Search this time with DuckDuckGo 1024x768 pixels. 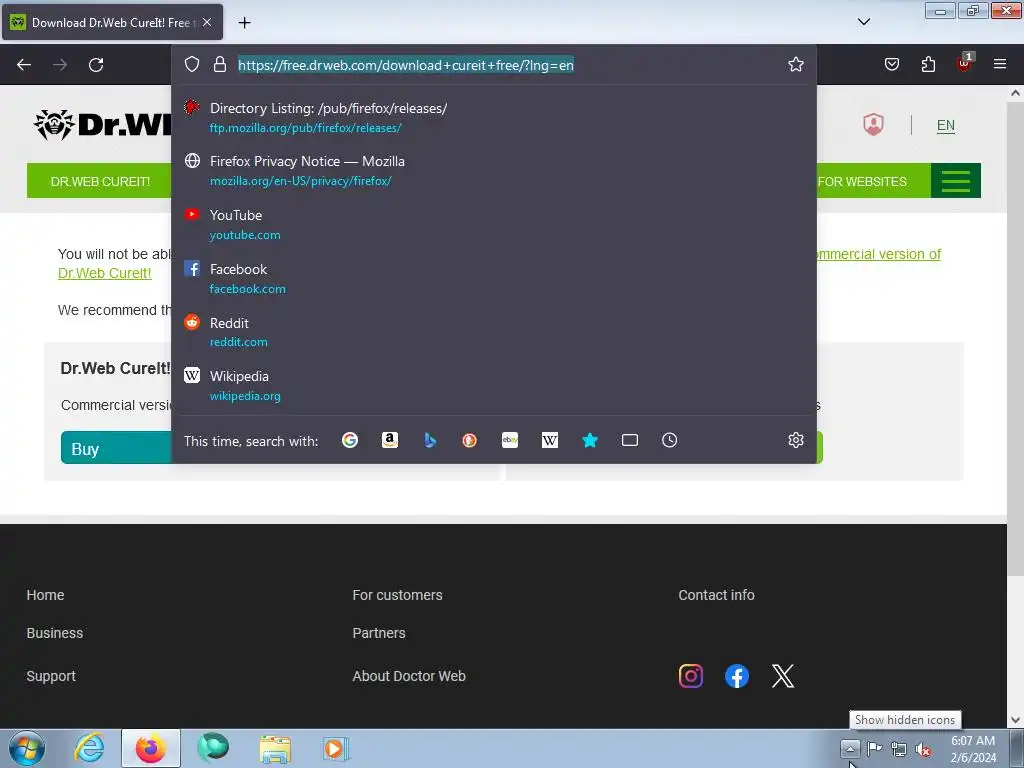tap(470, 440)
